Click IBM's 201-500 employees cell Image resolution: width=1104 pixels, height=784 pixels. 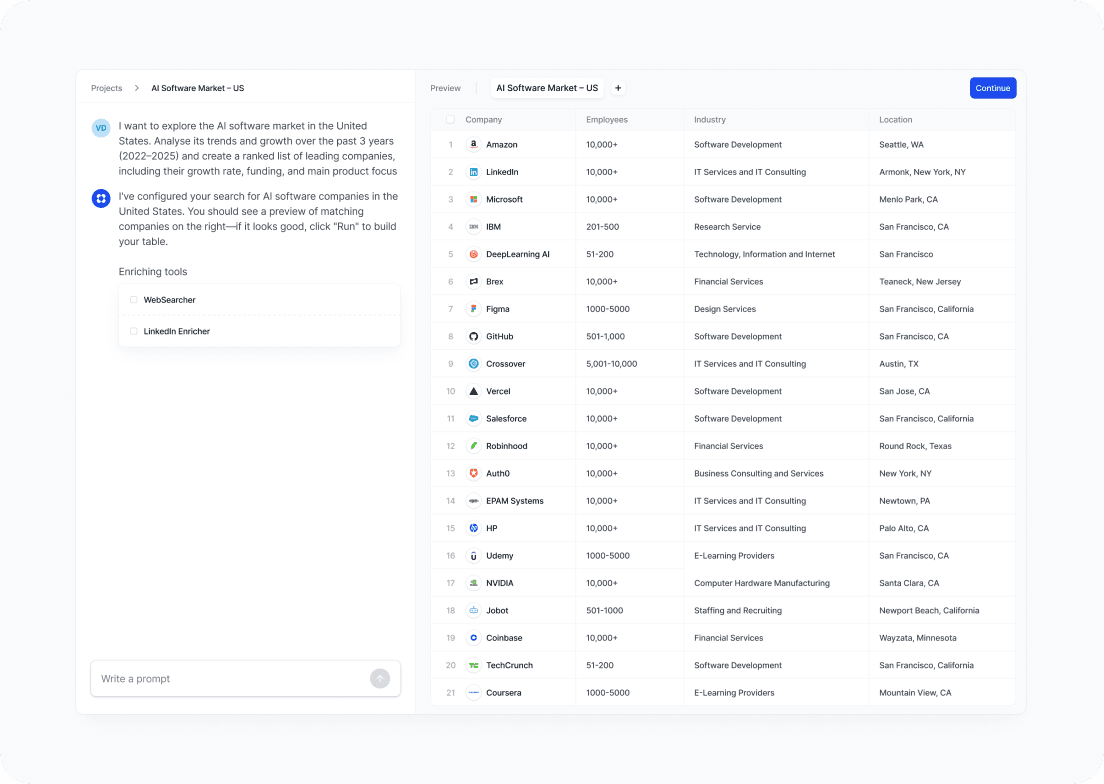click(x=603, y=227)
